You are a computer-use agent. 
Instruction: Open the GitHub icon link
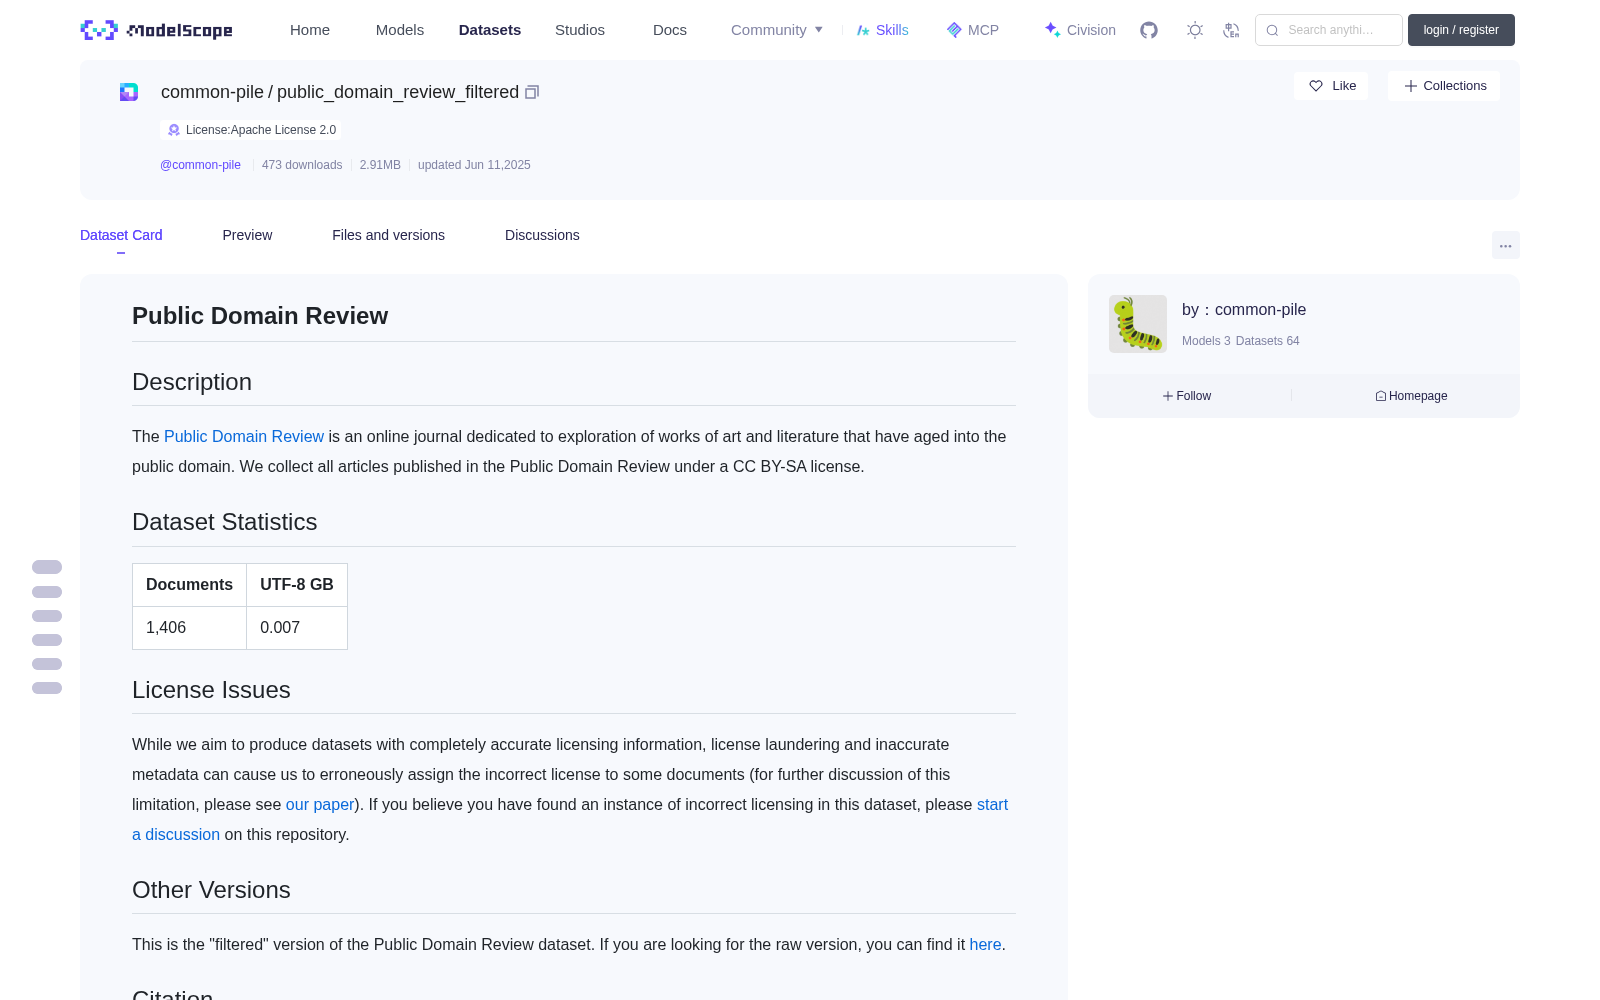point(1149,30)
